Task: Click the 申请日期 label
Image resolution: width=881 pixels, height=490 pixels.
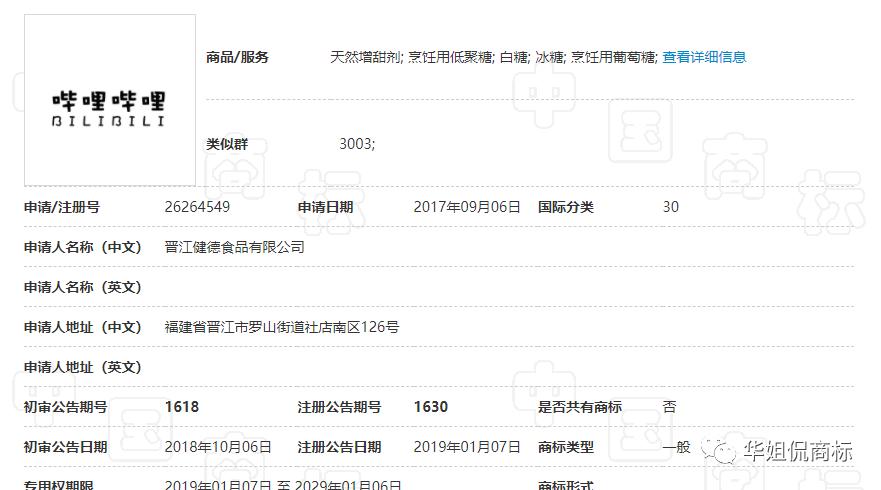Action: tap(325, 207)
